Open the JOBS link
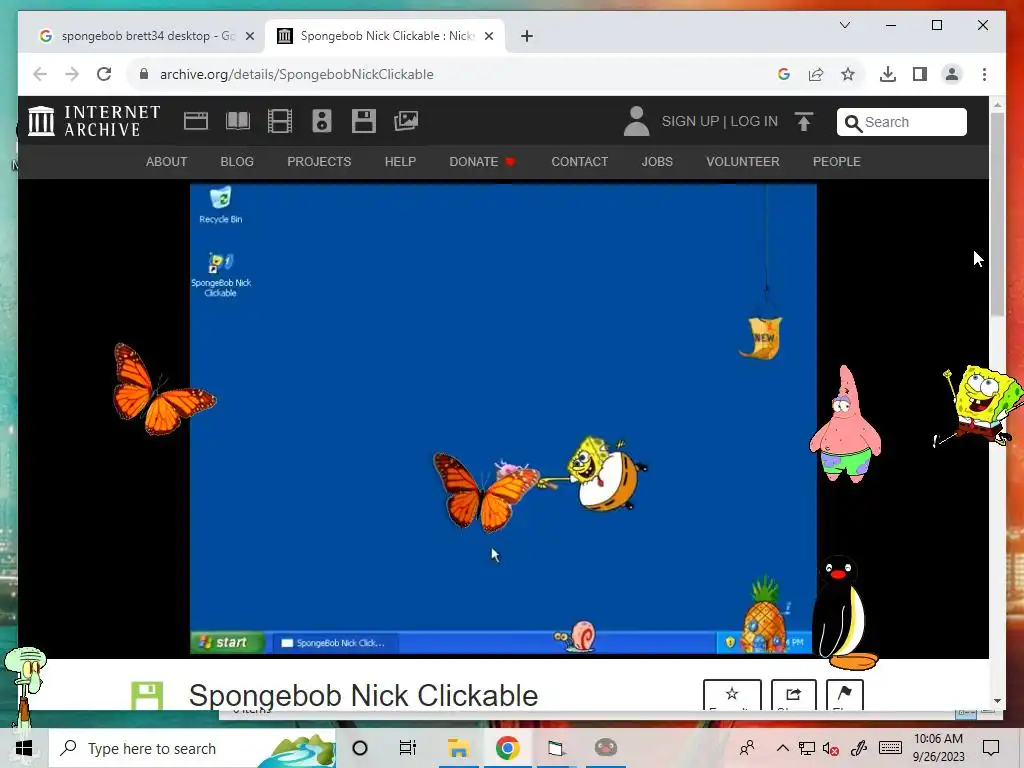1024x768 pixels. click(657, 161)
